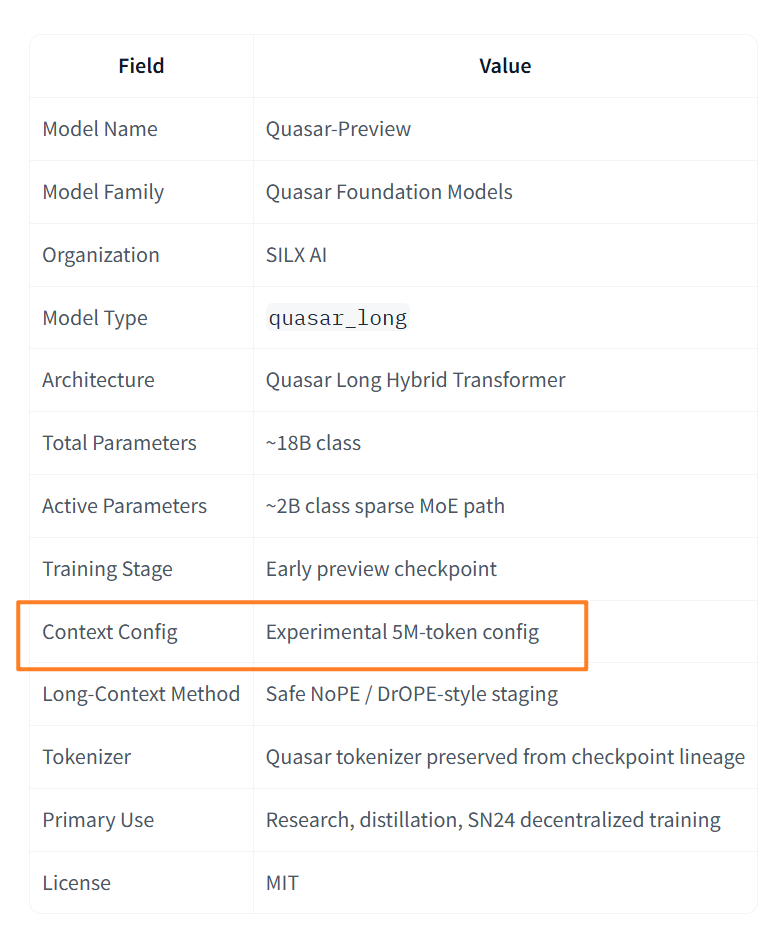Select the SILX AI organization value
This screenshot has width=784, height=946.
click(x=296, y=255)
